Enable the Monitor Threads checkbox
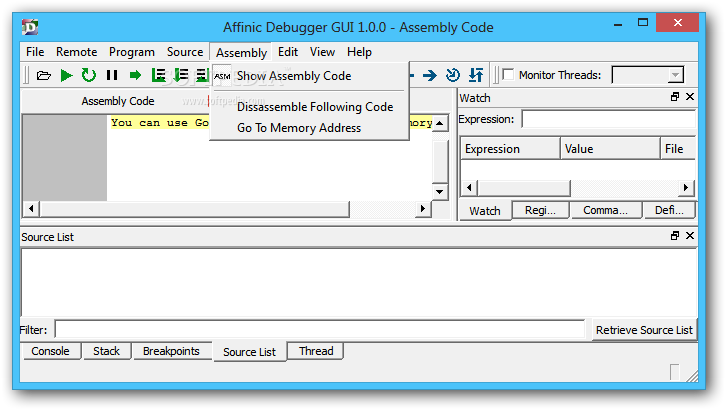 pos(508,75)
